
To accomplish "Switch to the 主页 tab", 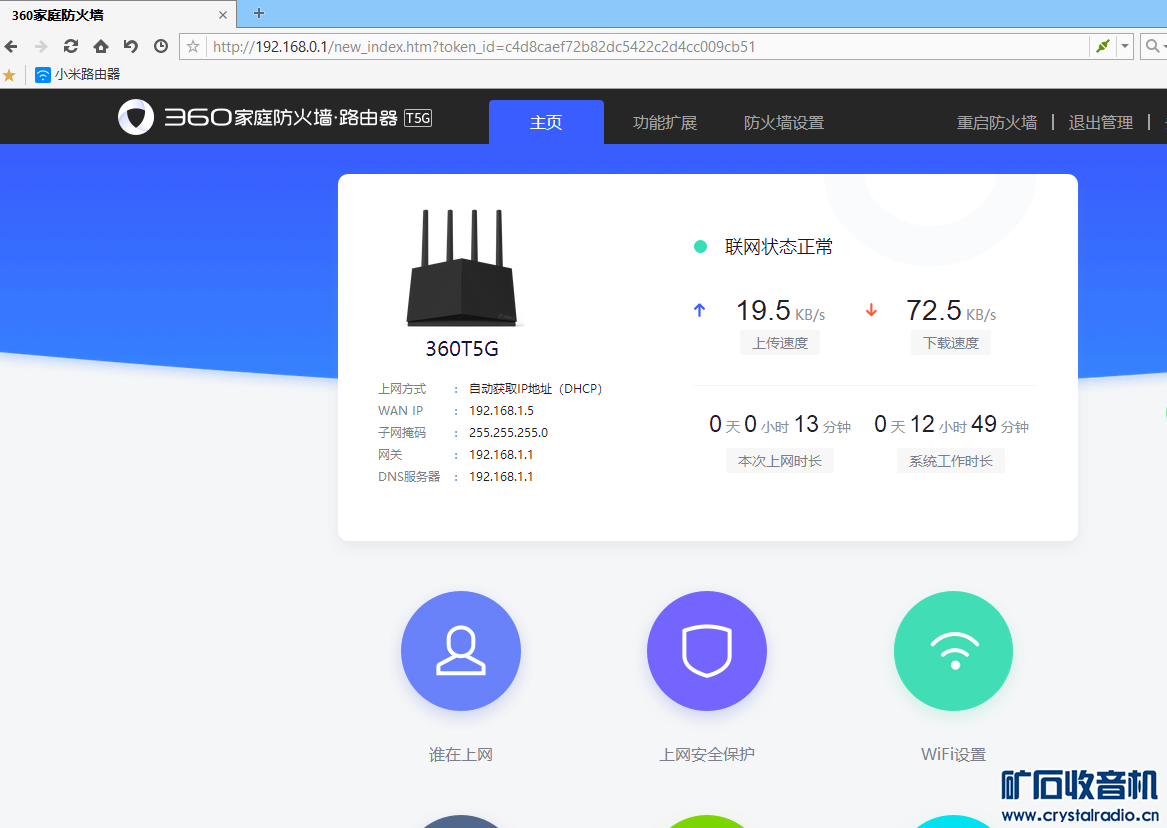I will (x=546, y=122).
